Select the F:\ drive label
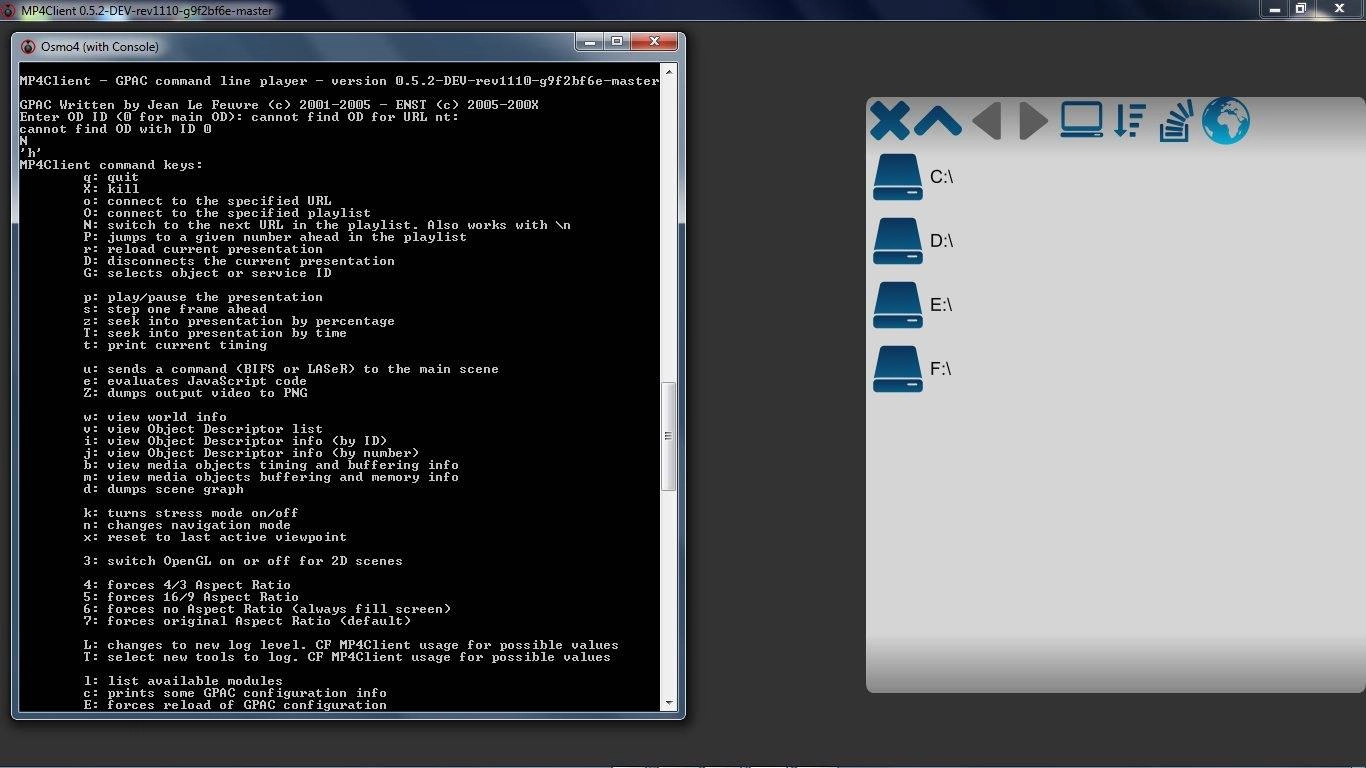The width and height of the screenshot is (1366, 768). tap(940, 369)
